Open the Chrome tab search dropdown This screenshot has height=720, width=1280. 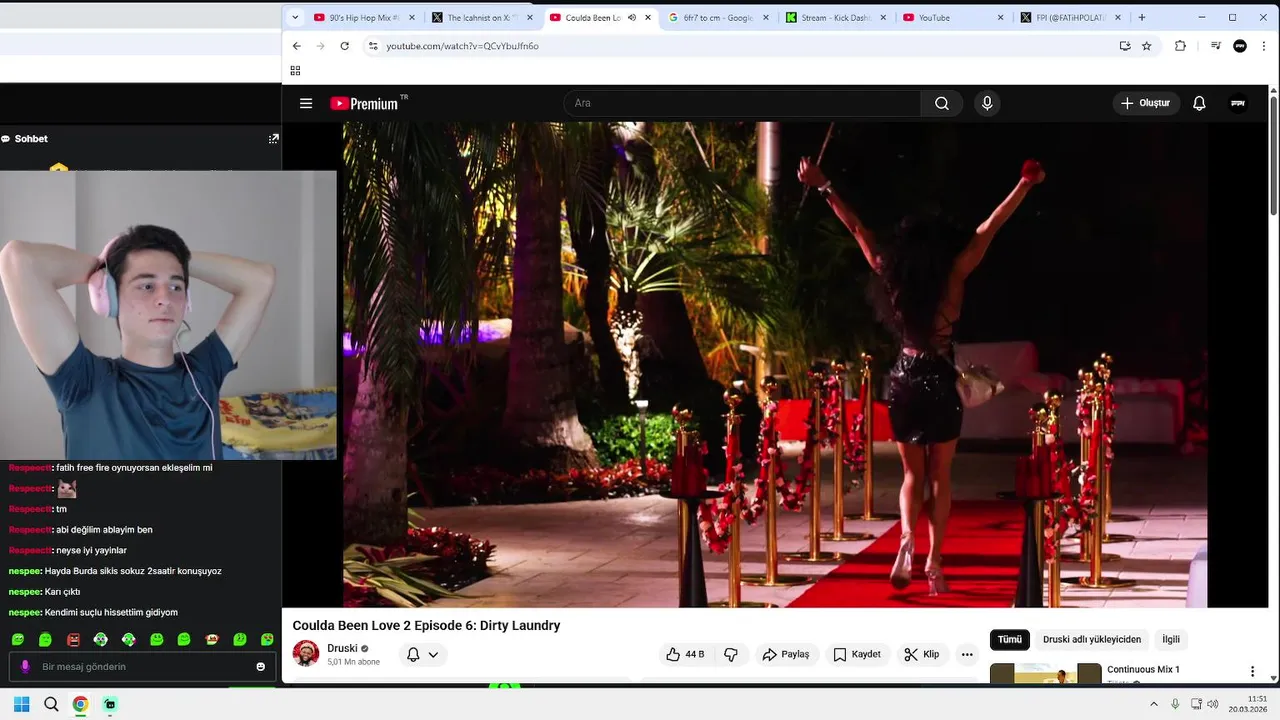pos(295,17)
